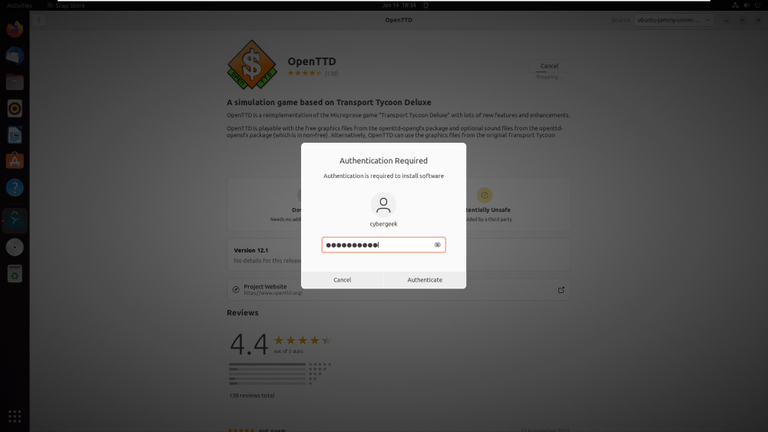Click the Potentially Unsafe warning icon
This screenshot has height=432, width=768.
coord(484,195)
